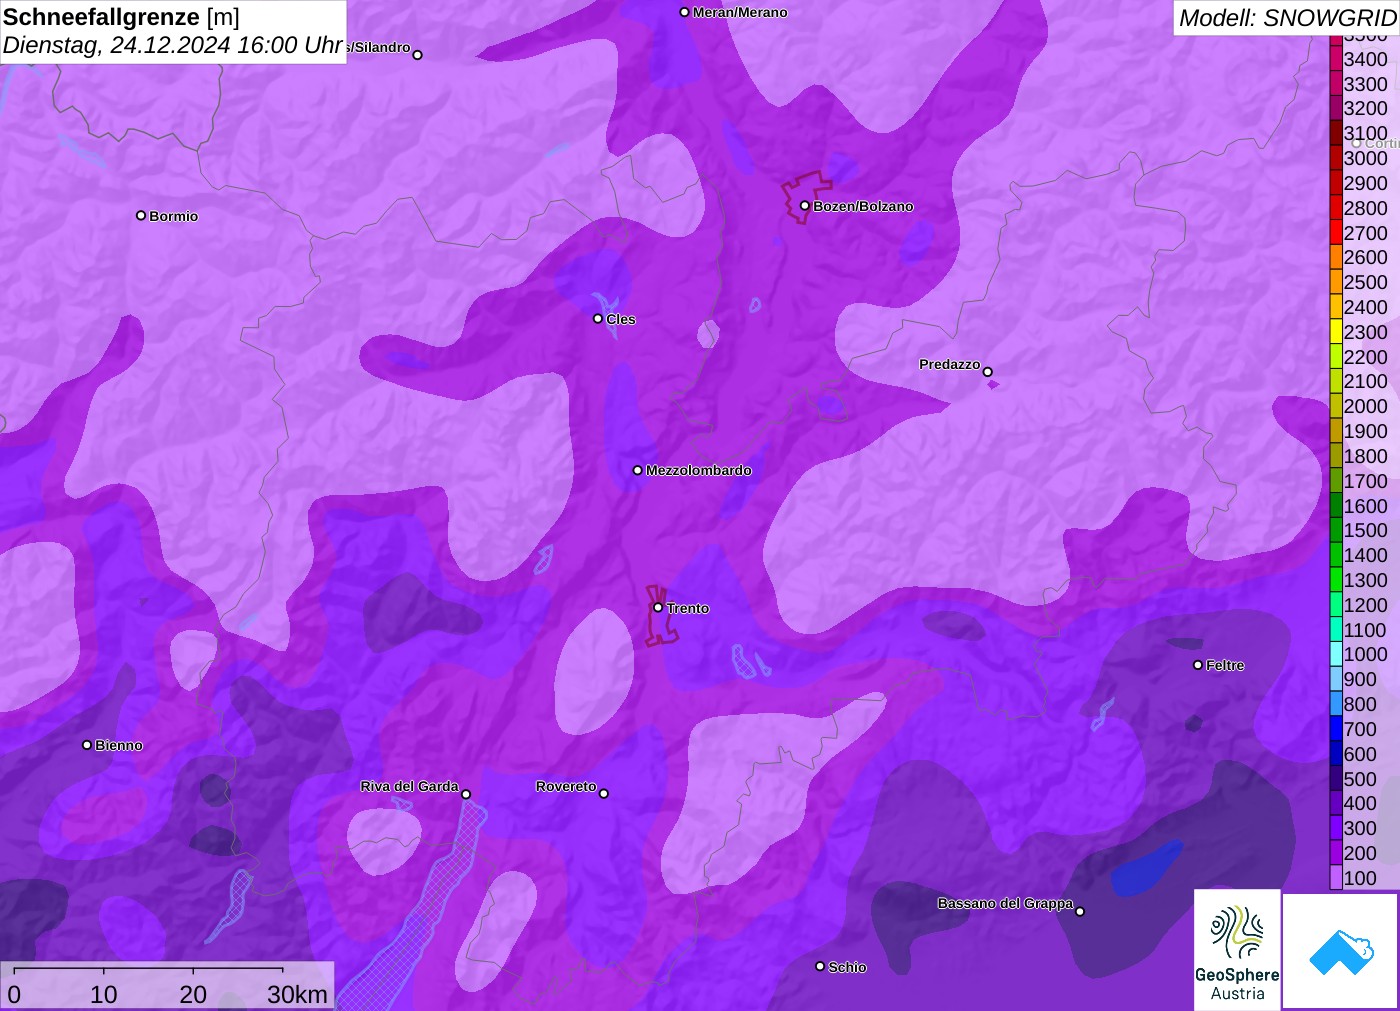1400x1011 pixels.
Task: Select the Meran/Merano city marker
Action: 684,12
